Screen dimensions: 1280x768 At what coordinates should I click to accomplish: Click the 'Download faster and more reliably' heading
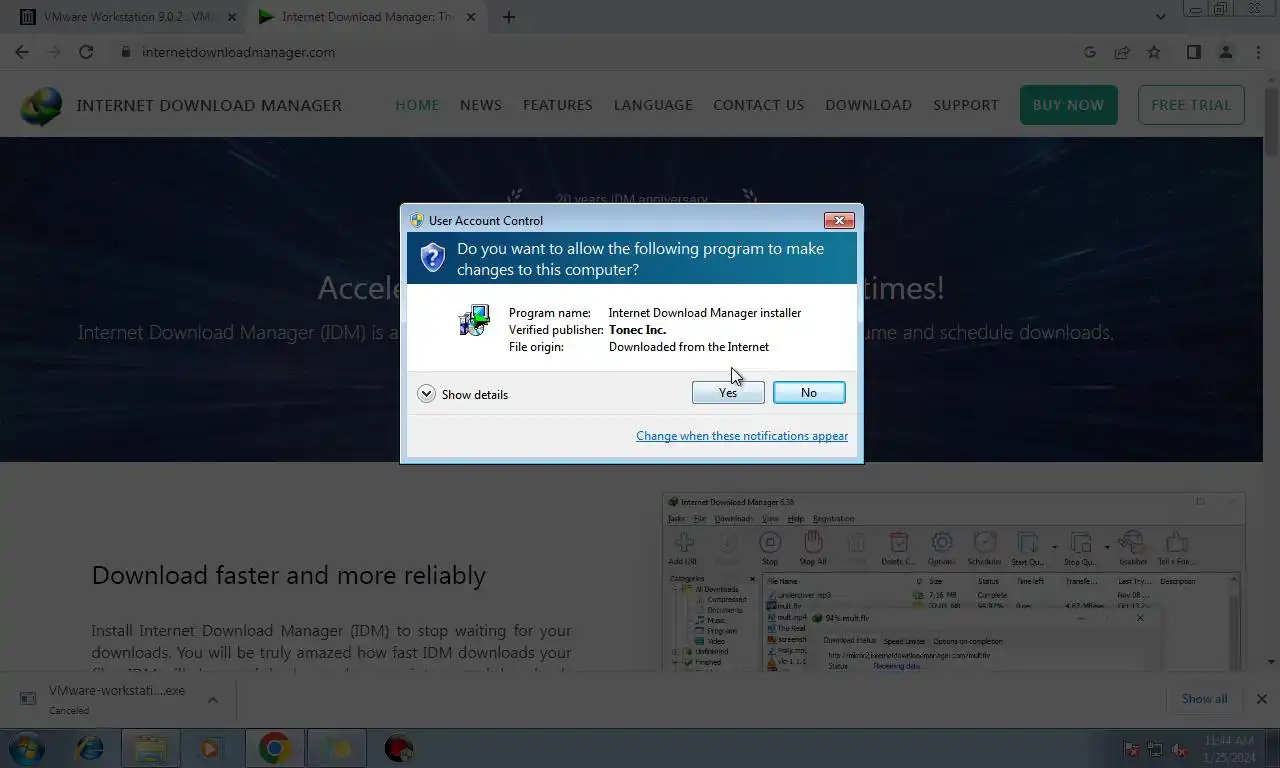(289, 575)
